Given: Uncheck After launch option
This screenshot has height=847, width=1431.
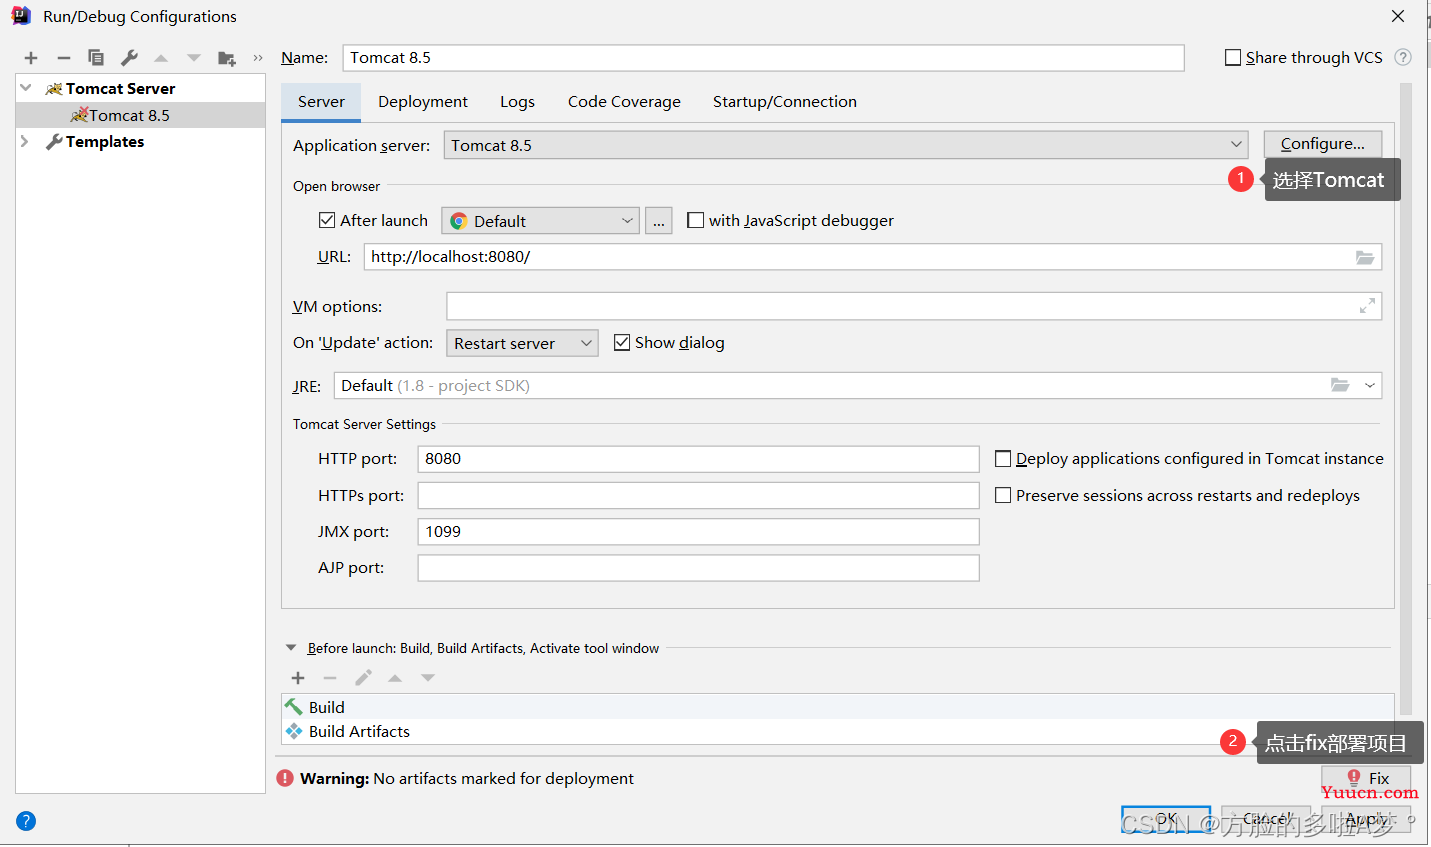Looking at the screenshot, I should coord(327,220).
